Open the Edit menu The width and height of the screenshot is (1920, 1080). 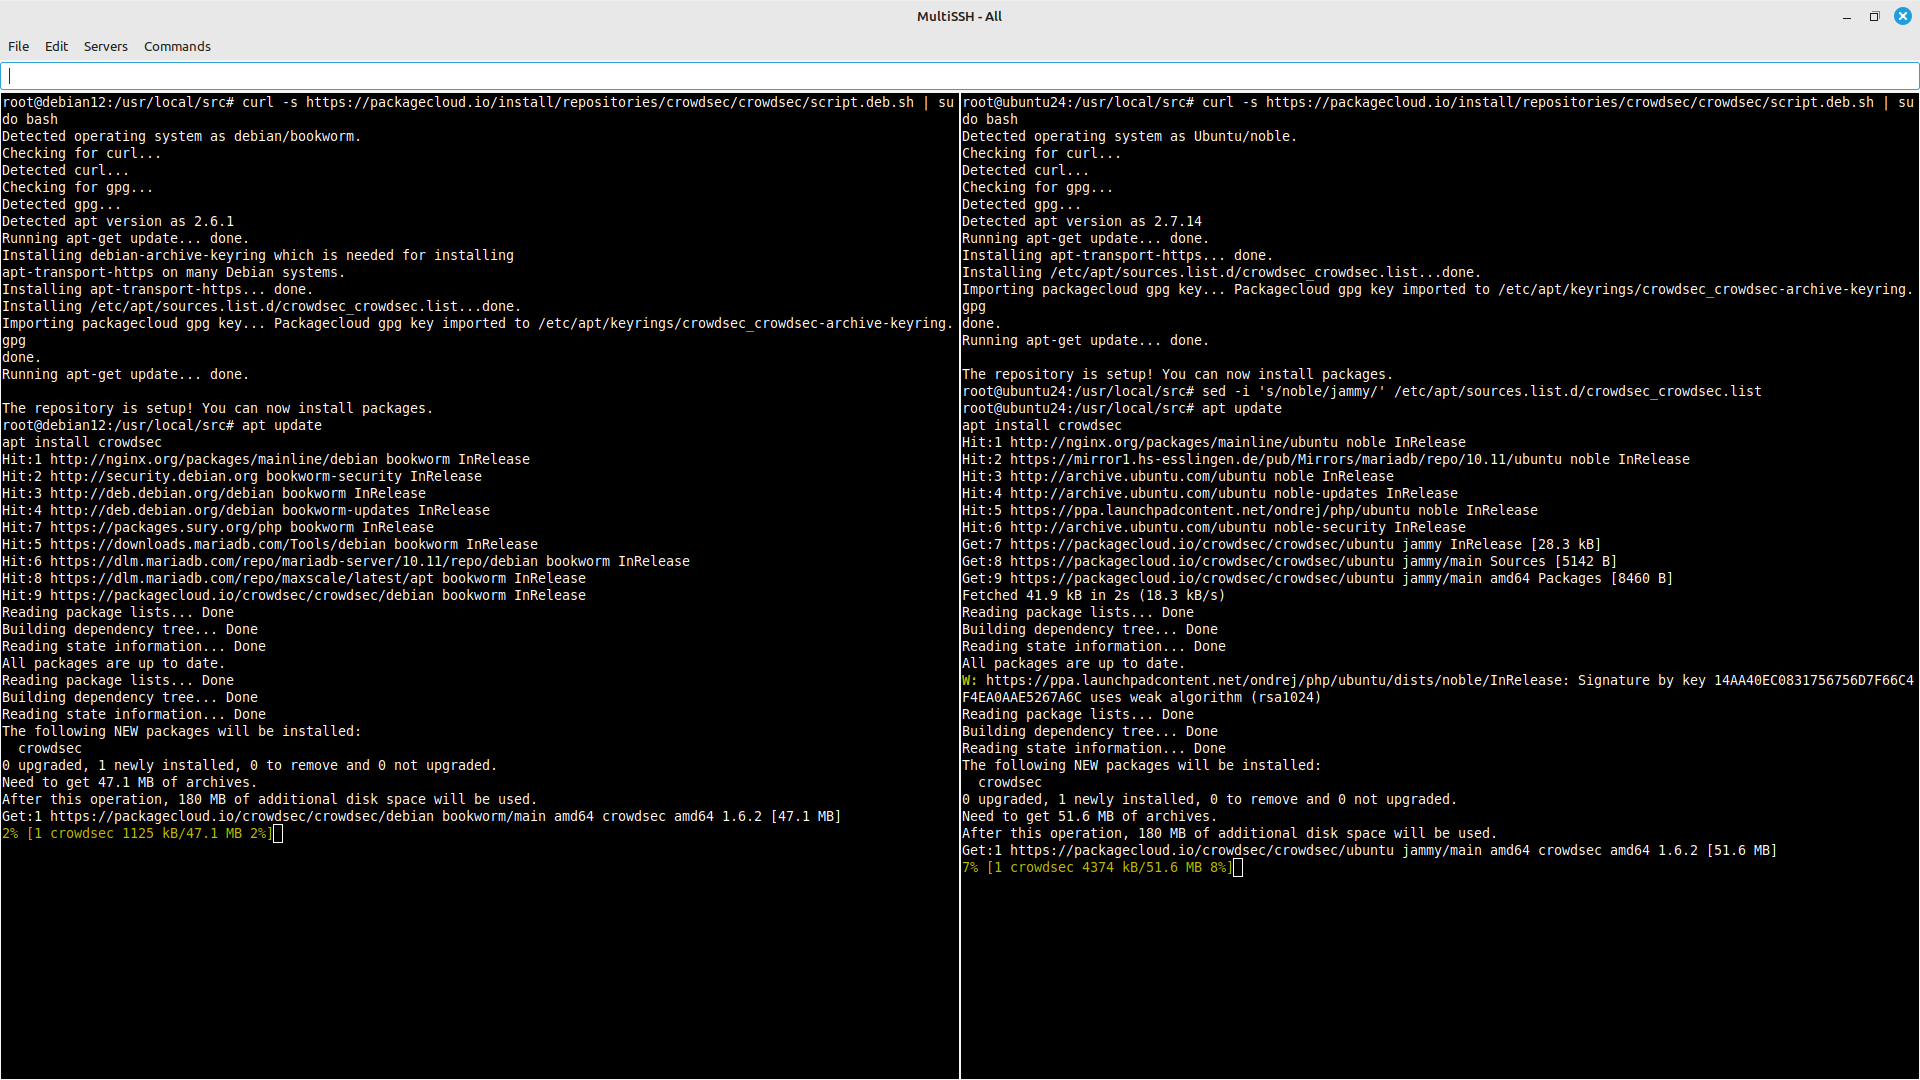[x=56, y=46]
